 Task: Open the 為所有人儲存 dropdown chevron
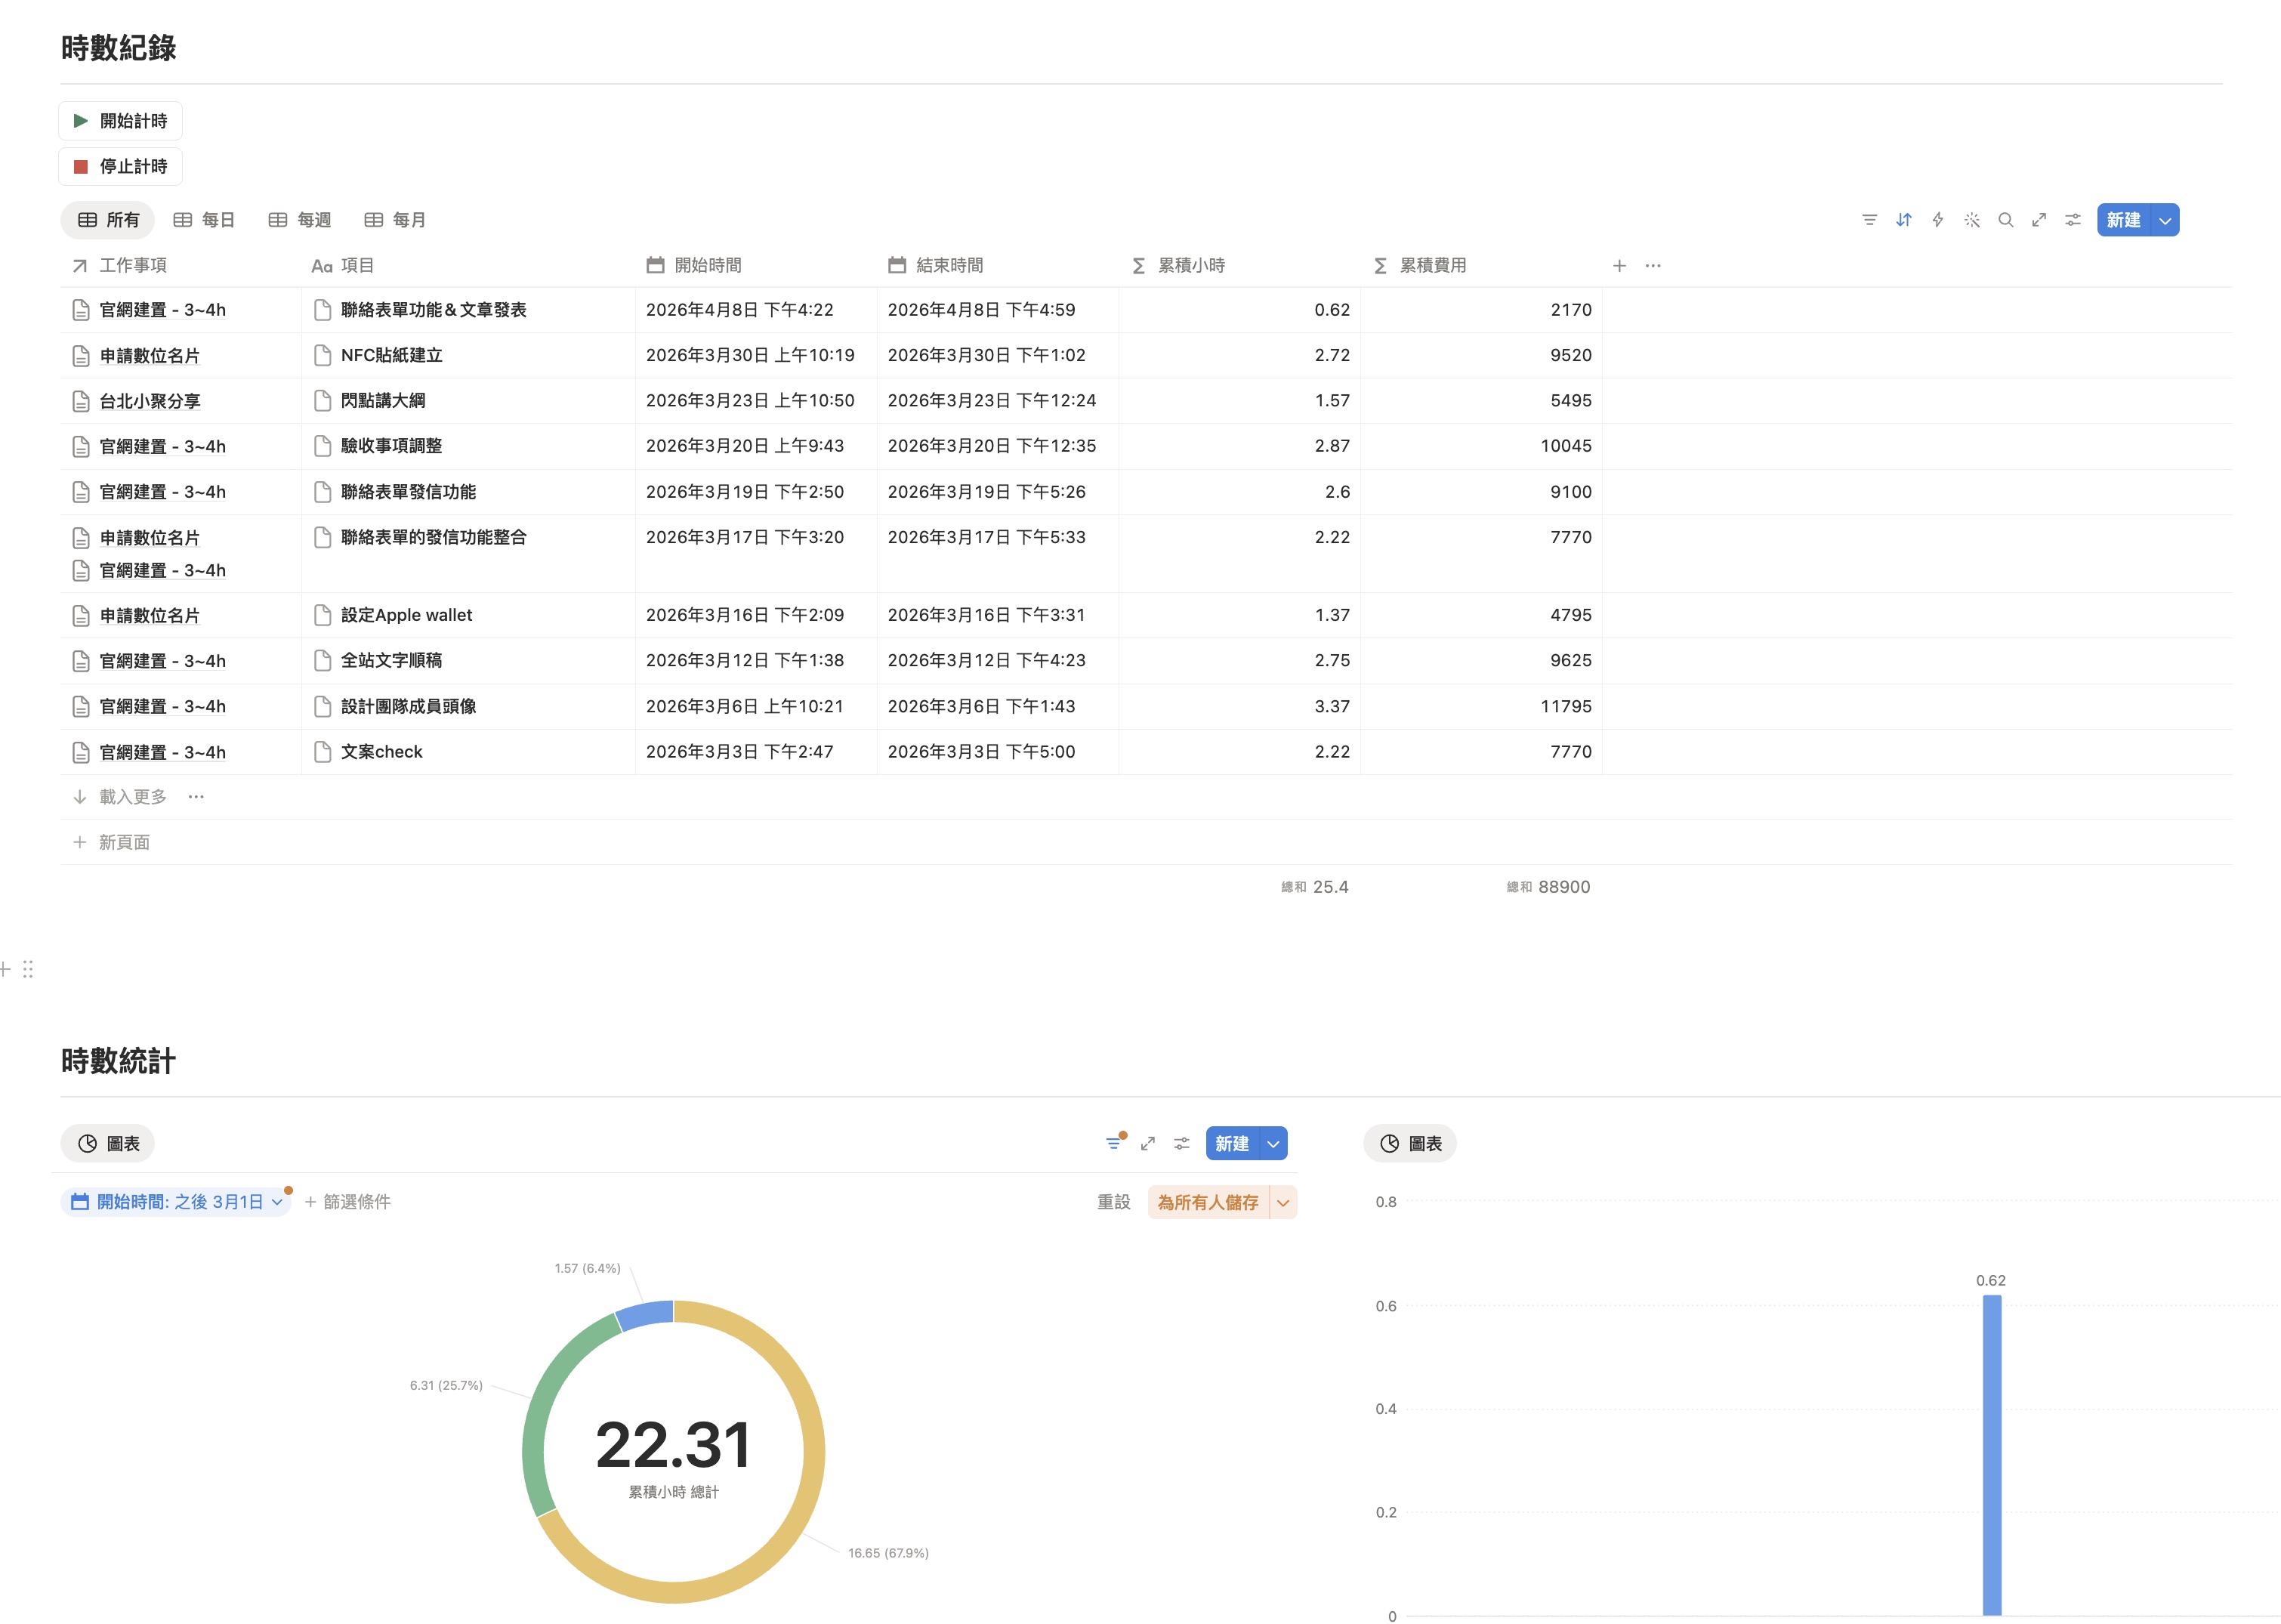click(1284, 1202)
